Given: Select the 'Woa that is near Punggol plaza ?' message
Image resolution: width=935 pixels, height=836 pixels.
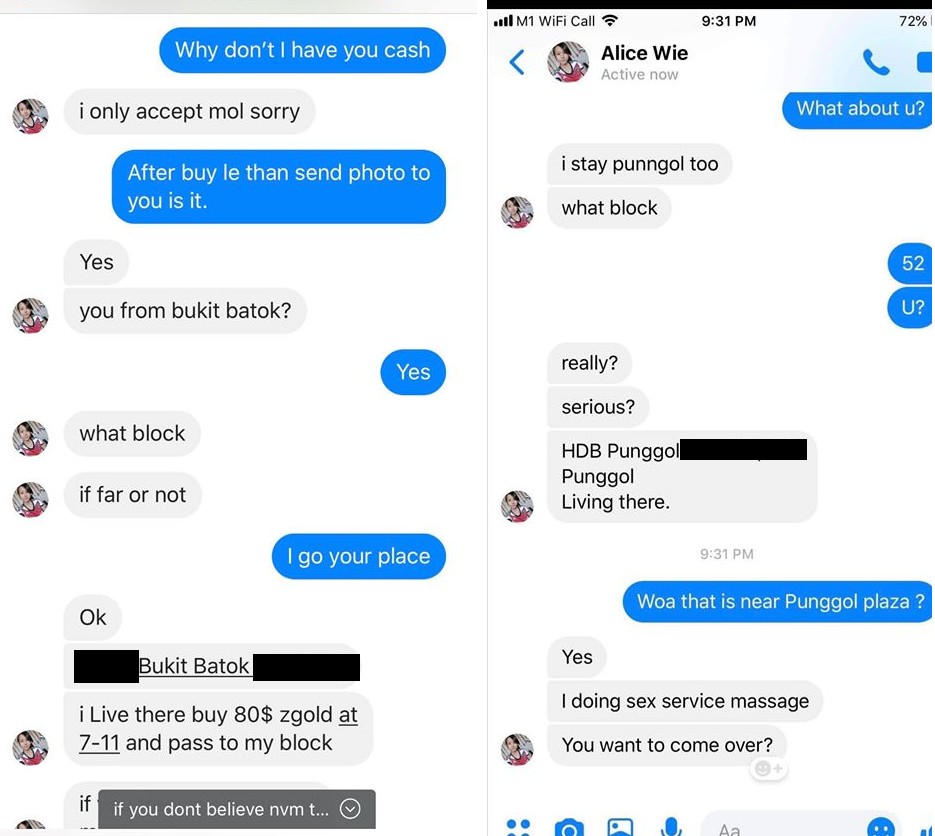Looking at the screenshot, I should (778, 601).
